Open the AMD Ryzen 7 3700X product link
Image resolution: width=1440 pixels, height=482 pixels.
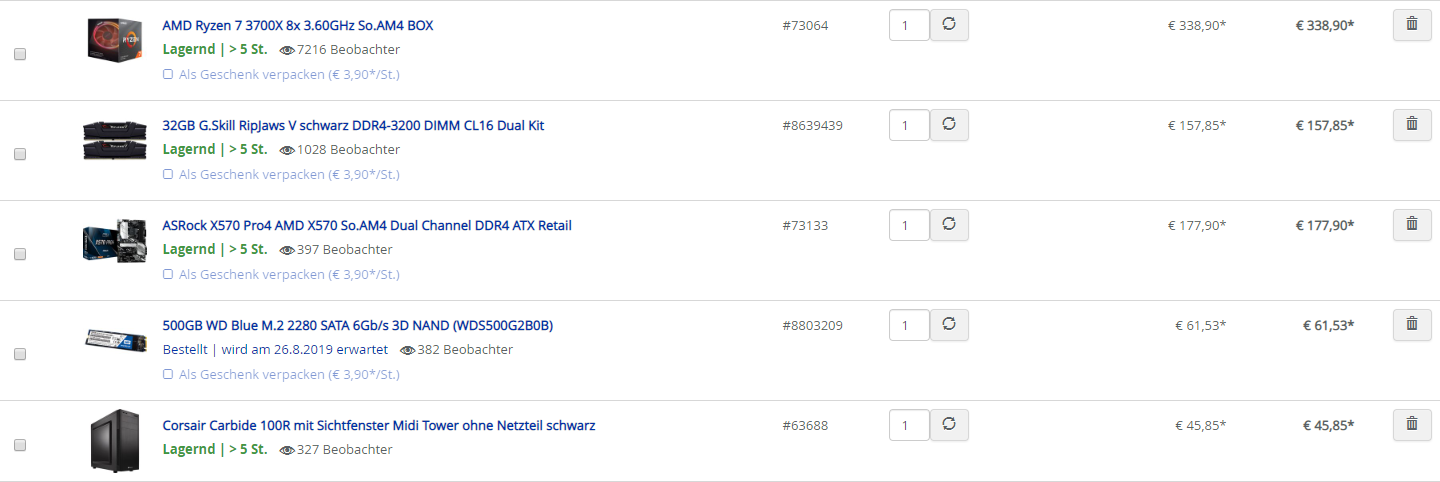[x=298, y=25]
